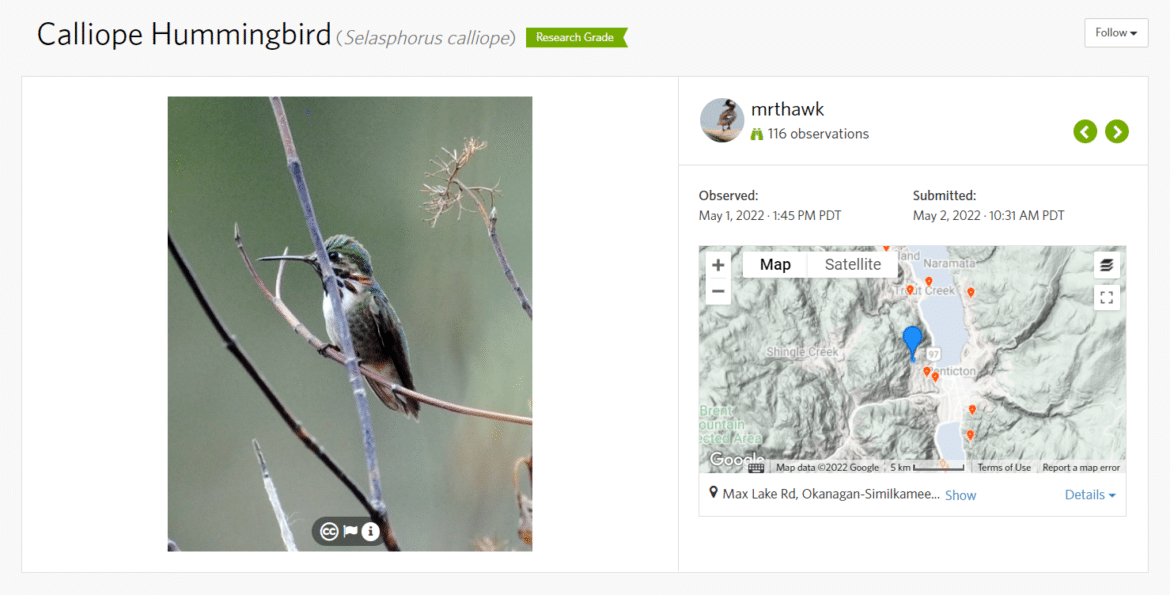The width and height of the screenshot is (1170, 595).
Task: Open the Follow dropdown
Action: [x=1116, y=33]
